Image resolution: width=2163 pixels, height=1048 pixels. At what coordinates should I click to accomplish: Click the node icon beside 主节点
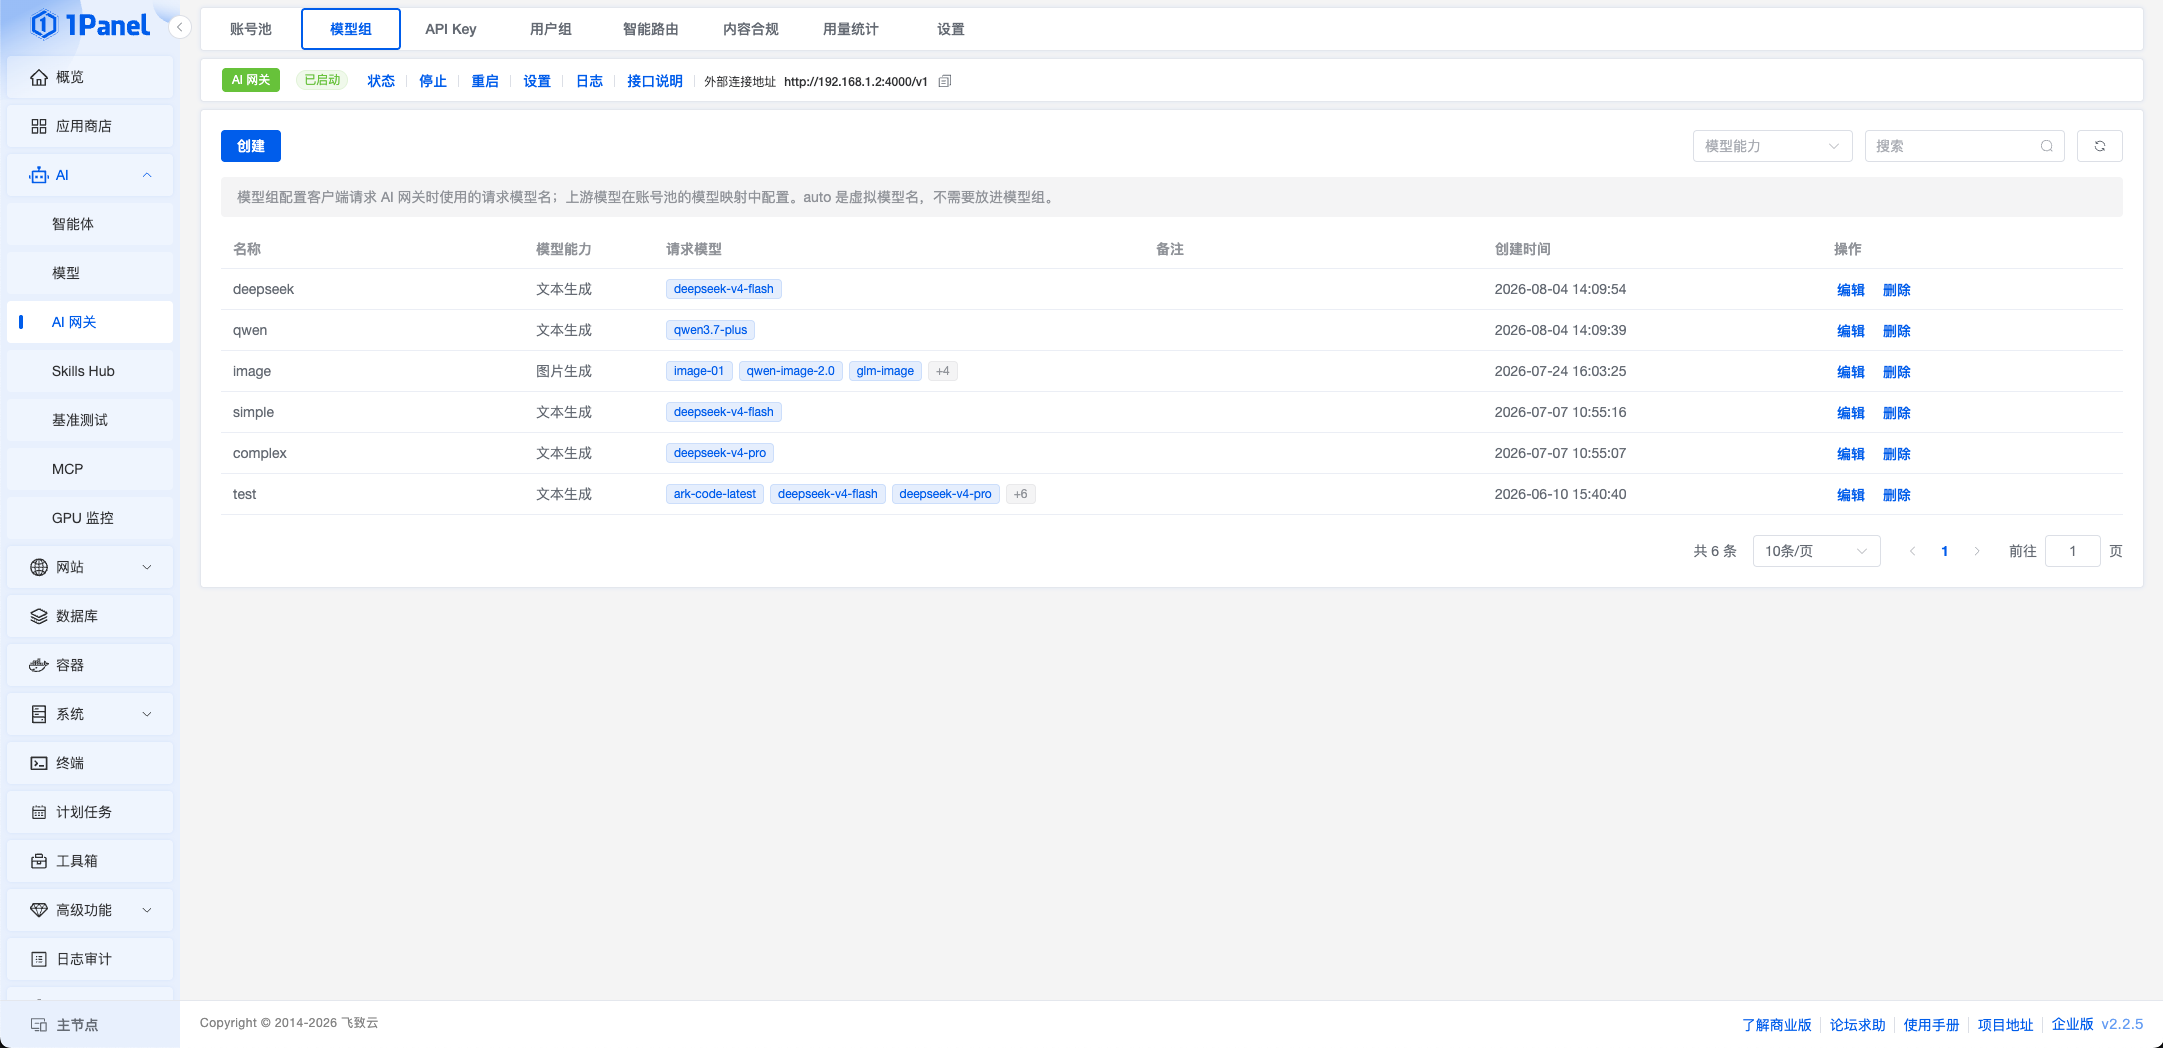tap(39, 1025)
